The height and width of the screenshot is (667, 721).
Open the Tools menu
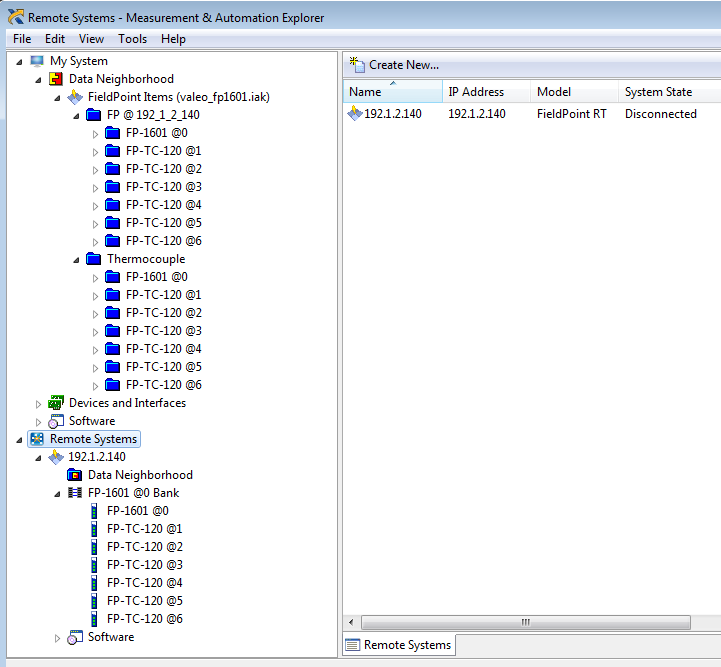click(132, 39)
